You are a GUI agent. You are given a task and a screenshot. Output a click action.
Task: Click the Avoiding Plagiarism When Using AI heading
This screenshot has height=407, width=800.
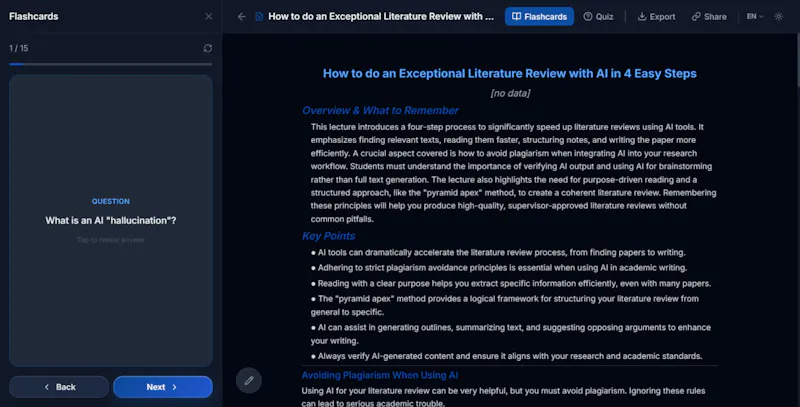[x=380, y=375]
